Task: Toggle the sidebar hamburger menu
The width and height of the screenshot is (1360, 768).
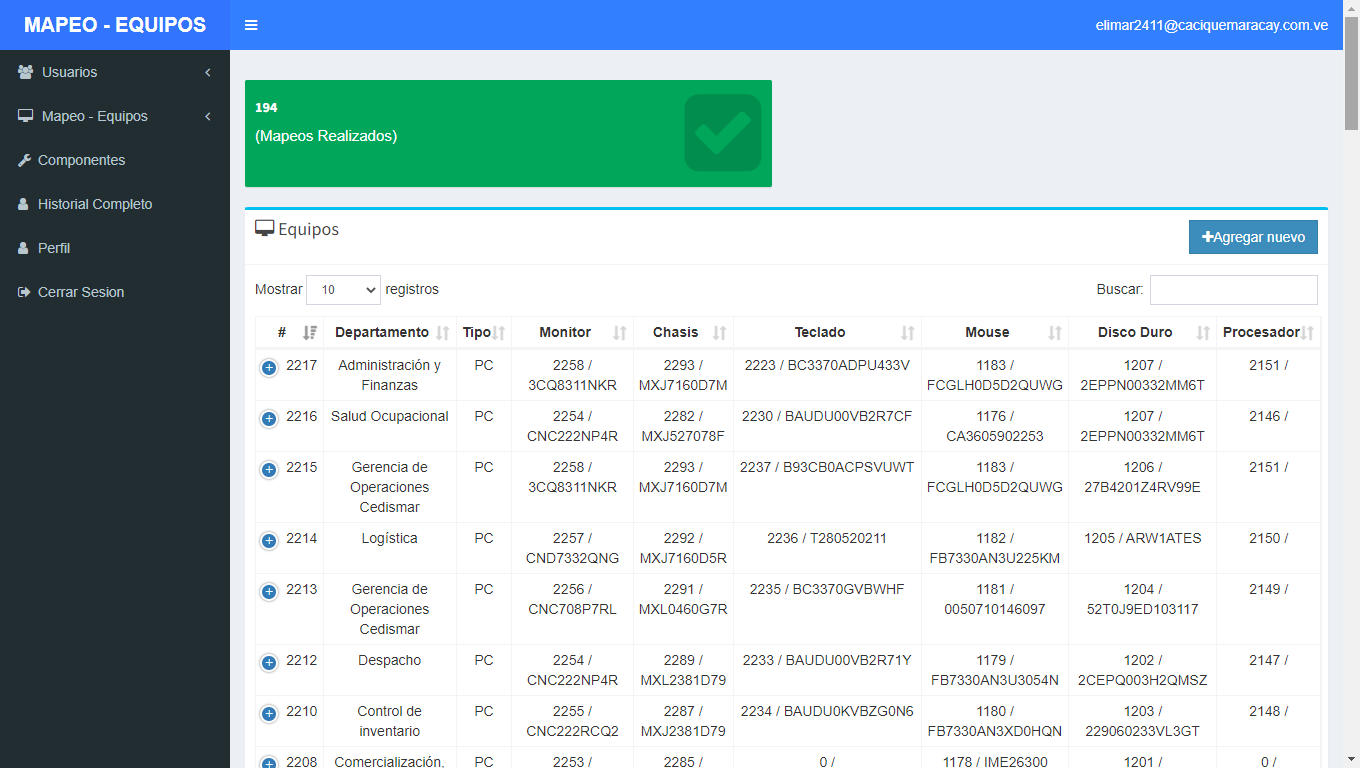Action: pos(251,25)
